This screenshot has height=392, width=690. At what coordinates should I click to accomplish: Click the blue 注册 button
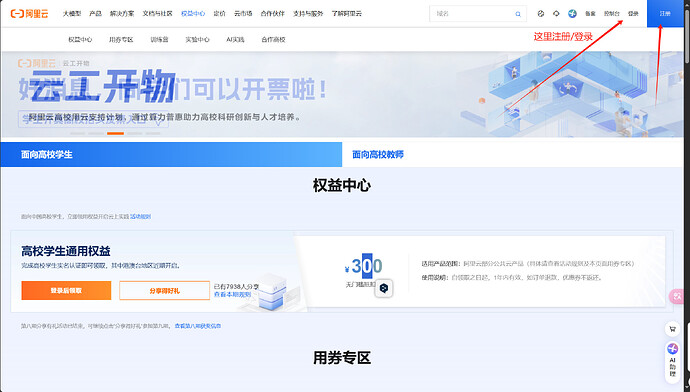pyautogui.click(x=665, y=14)
